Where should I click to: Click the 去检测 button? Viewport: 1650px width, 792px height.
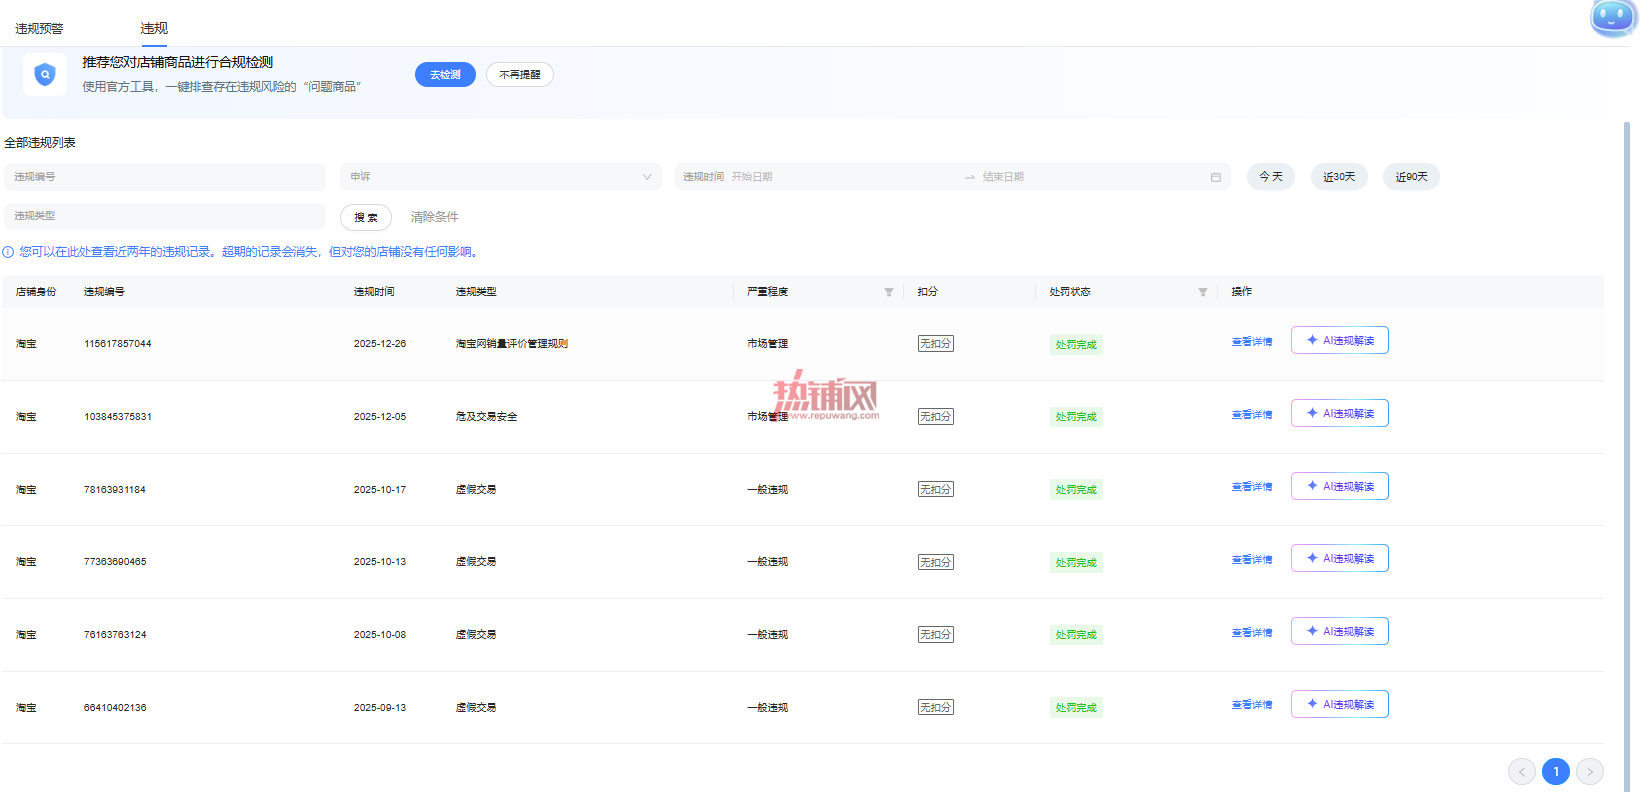[x=445, y=75]
